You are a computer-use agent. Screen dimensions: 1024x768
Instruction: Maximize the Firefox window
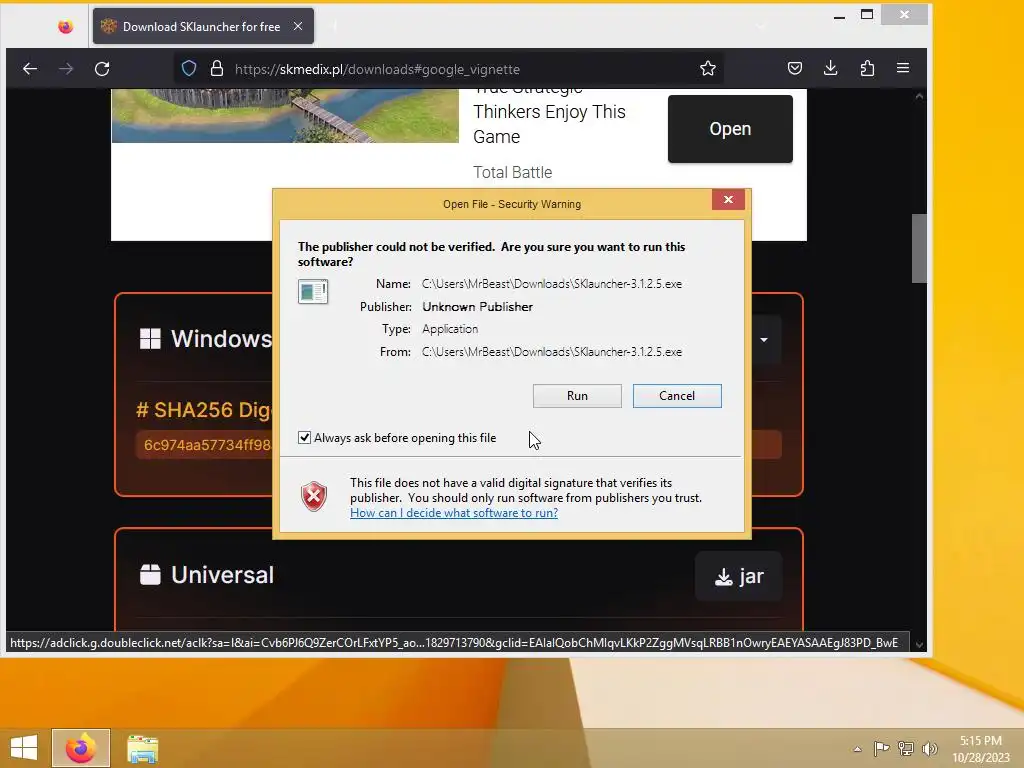[867, 14]
